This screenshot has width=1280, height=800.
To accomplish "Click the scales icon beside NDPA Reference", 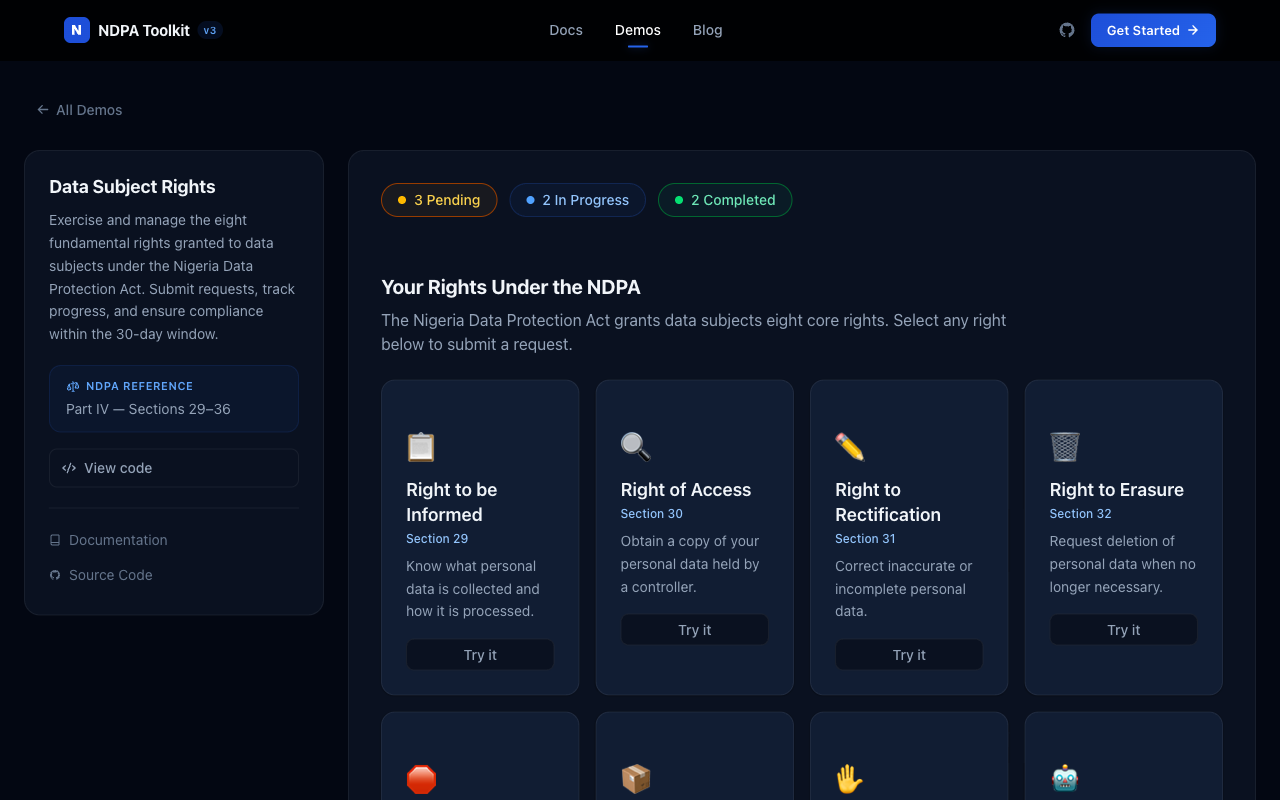I will coord(73,386).
